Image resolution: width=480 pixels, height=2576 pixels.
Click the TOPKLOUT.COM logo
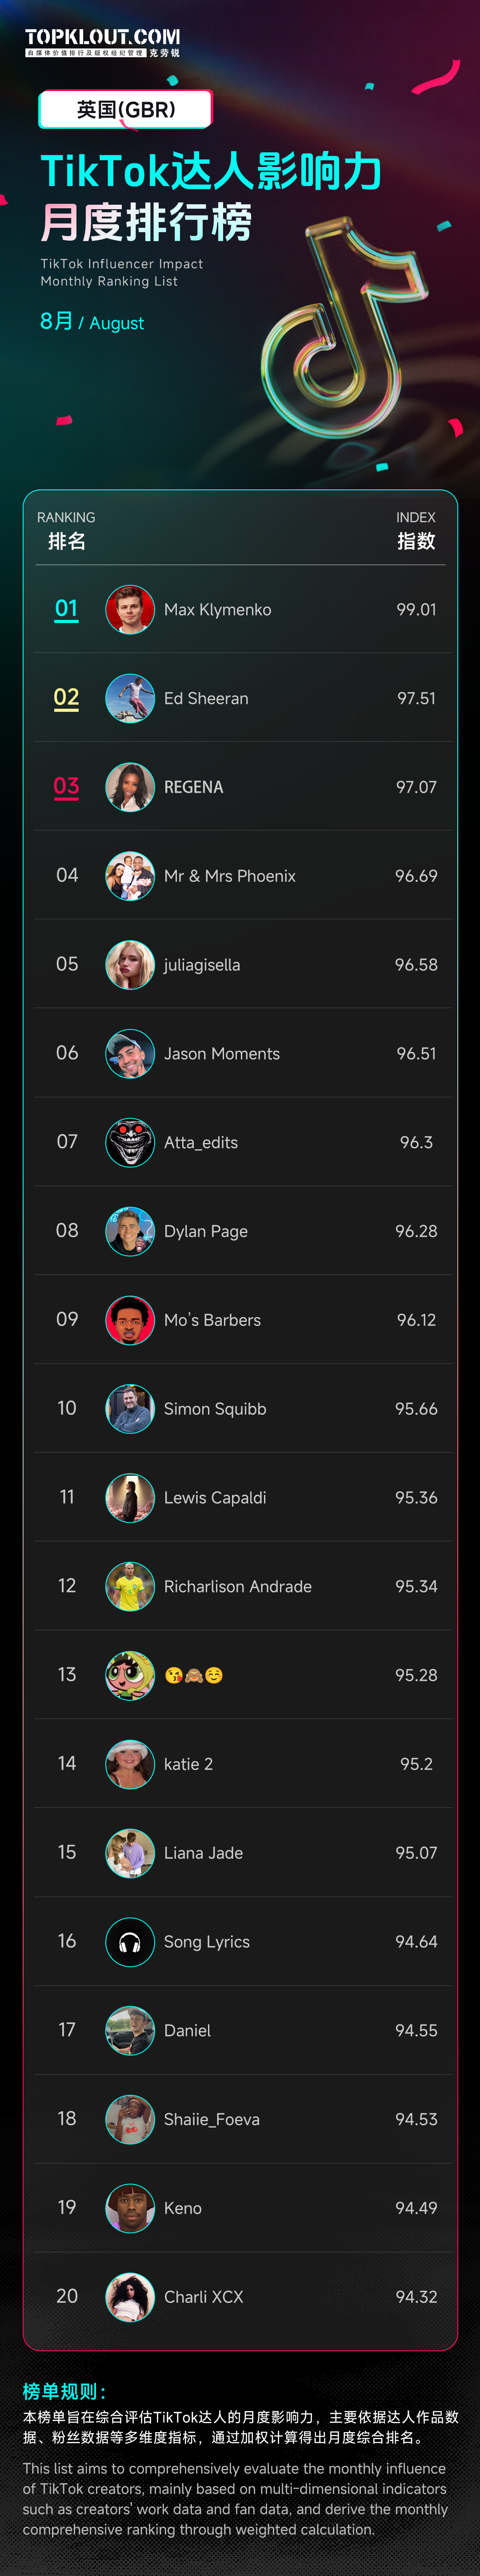(x=102, y=42)
